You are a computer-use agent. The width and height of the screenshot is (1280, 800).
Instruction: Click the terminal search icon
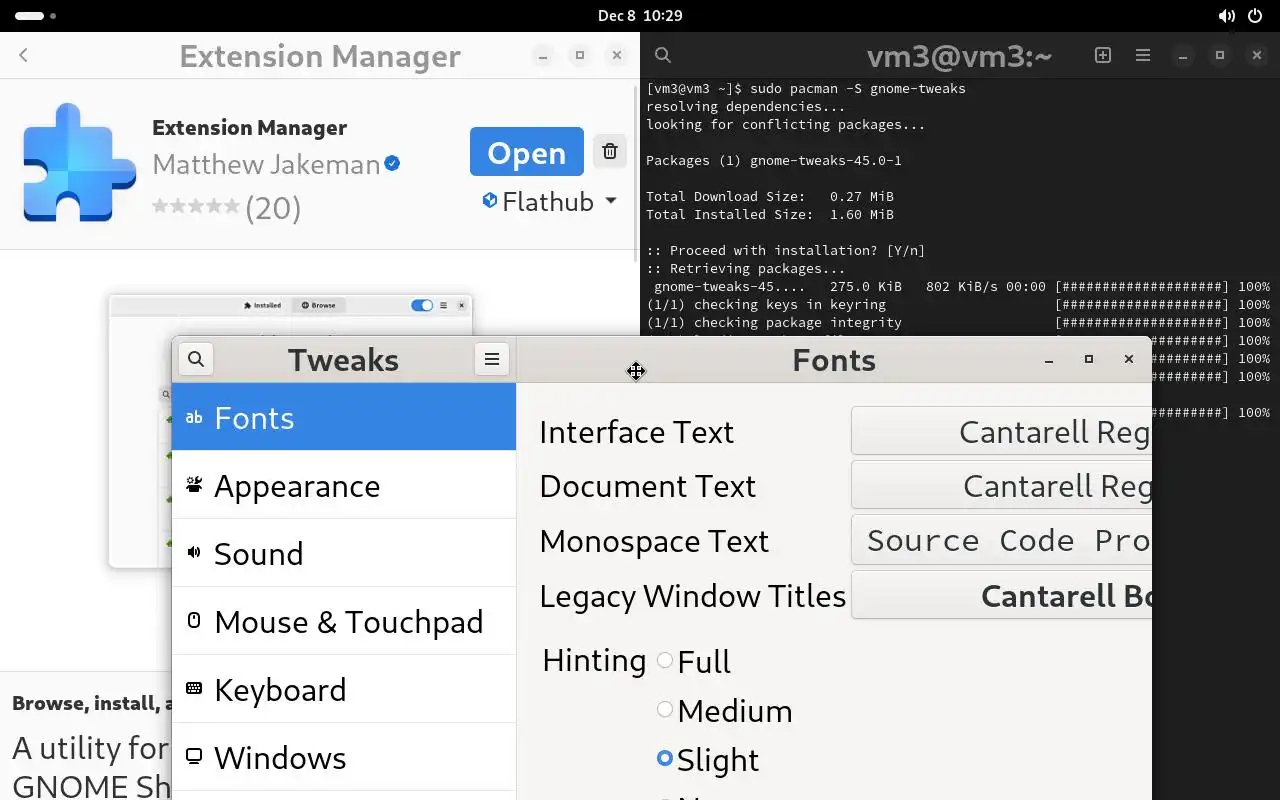(x=663, y=56)
